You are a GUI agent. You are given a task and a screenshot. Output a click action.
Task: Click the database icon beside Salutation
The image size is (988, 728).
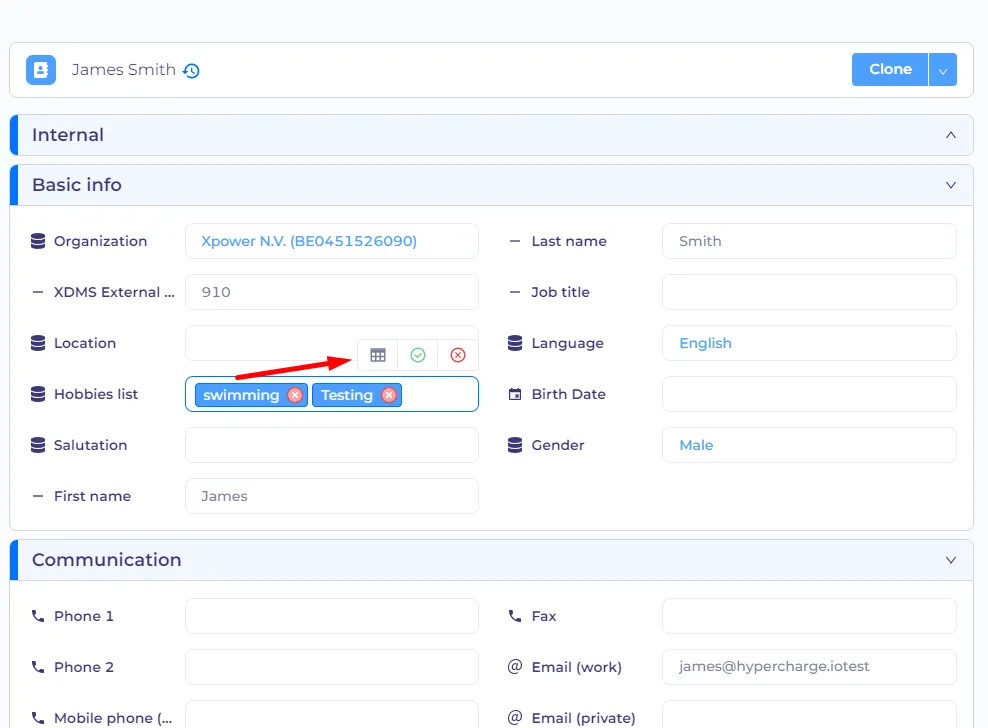[x=38, y=446]
